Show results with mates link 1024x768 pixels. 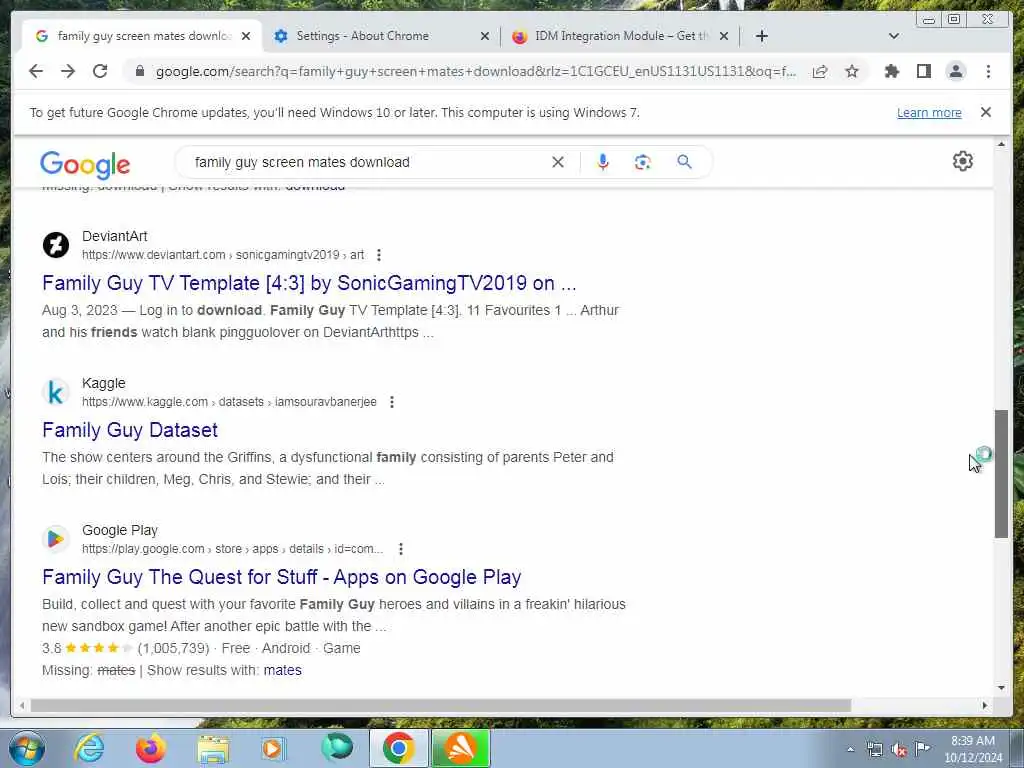(283, 670)
